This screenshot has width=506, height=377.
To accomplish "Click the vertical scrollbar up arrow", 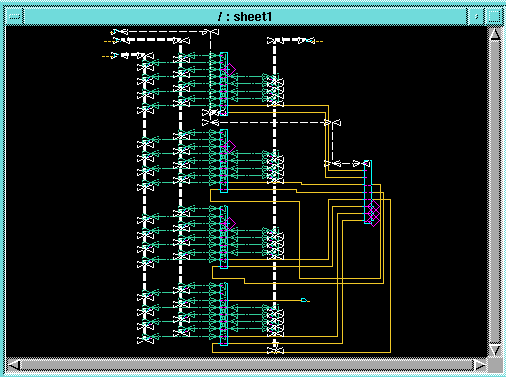I will pyautogui.click(x=495, y=34).
